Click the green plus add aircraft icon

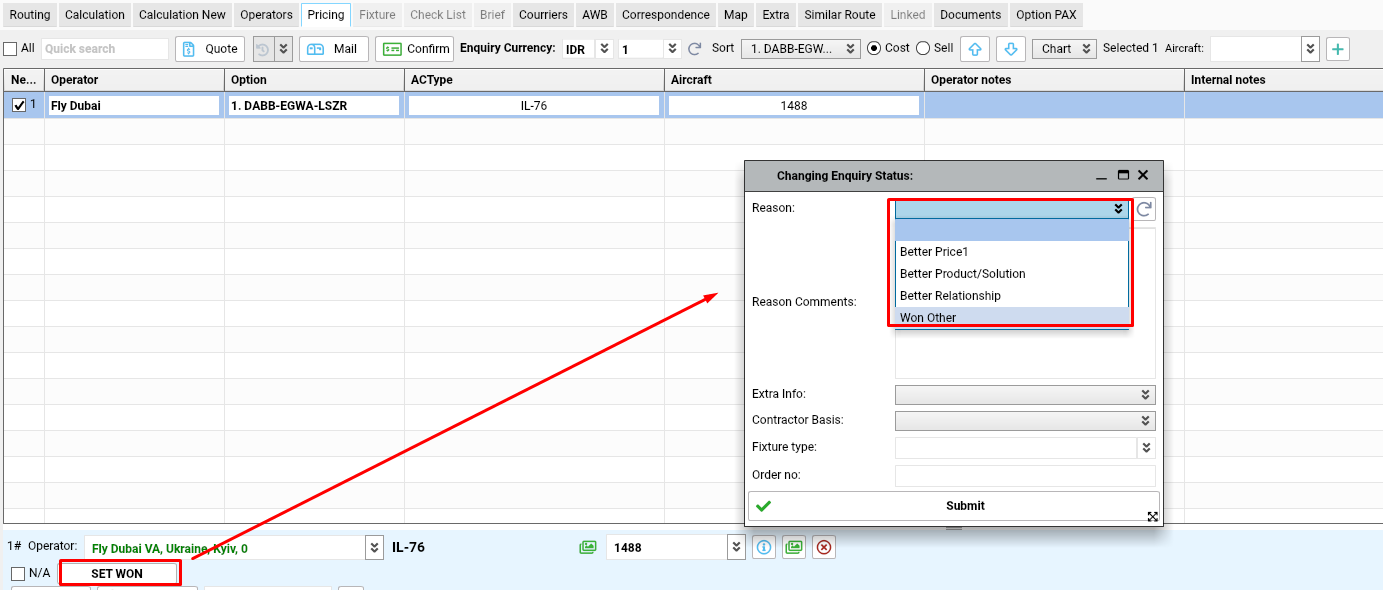click(1337, 49)
